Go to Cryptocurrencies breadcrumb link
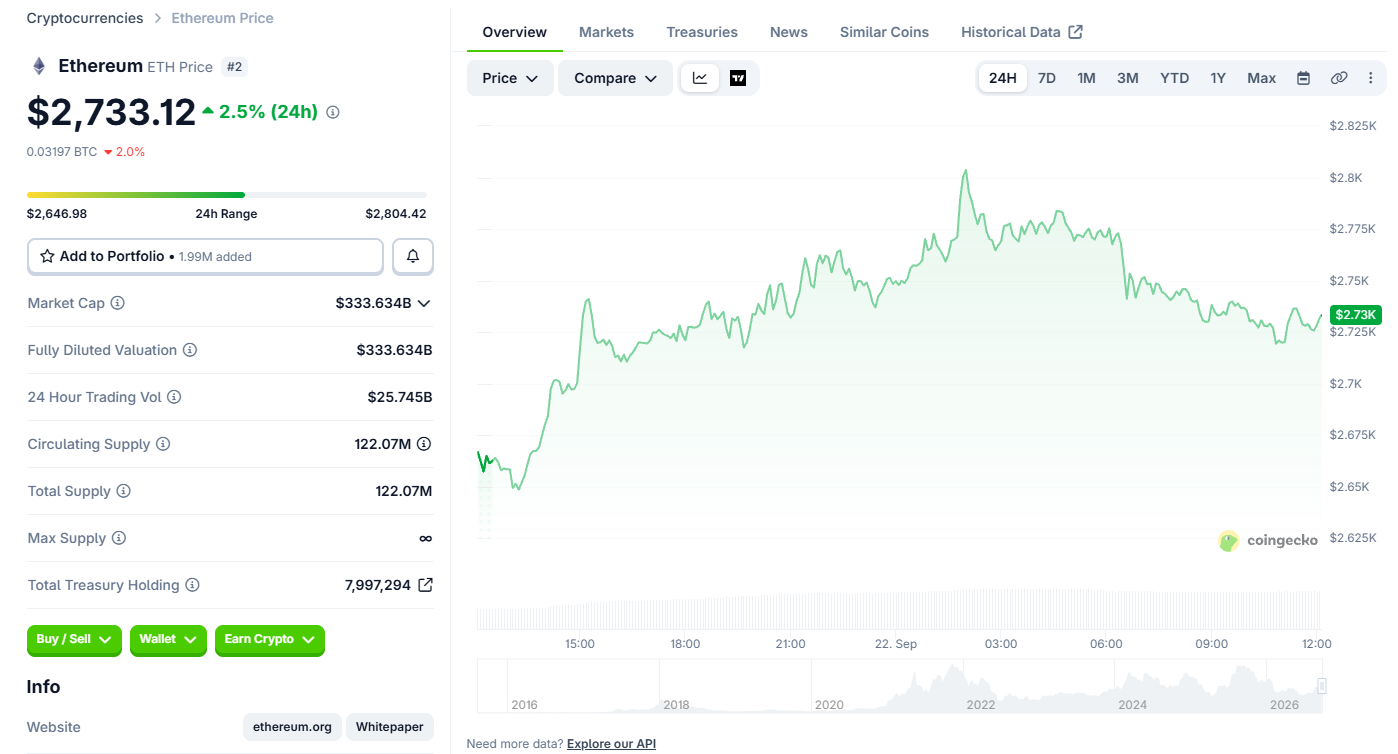This screenshot has width=1398, height=754. click(85, 18)
